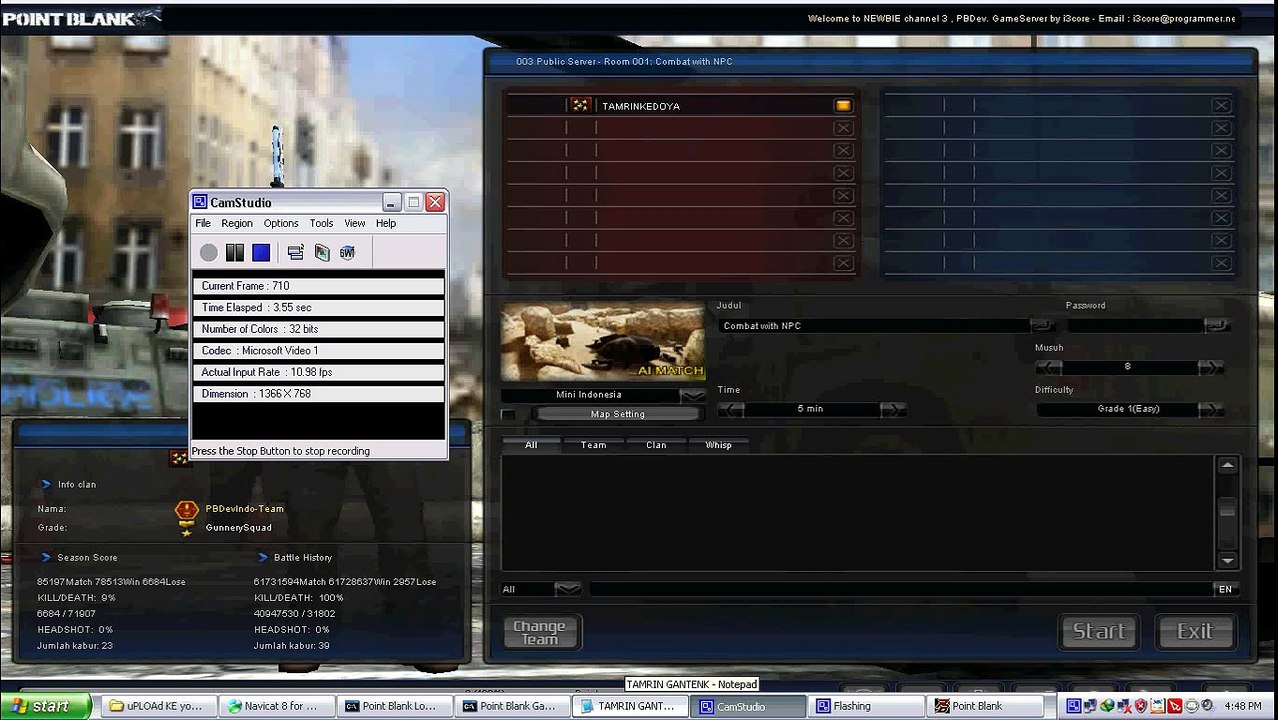The image size is (1278, 720).
Task: Click the TAMRINKEDOYA player name
Action: [641, 106]
